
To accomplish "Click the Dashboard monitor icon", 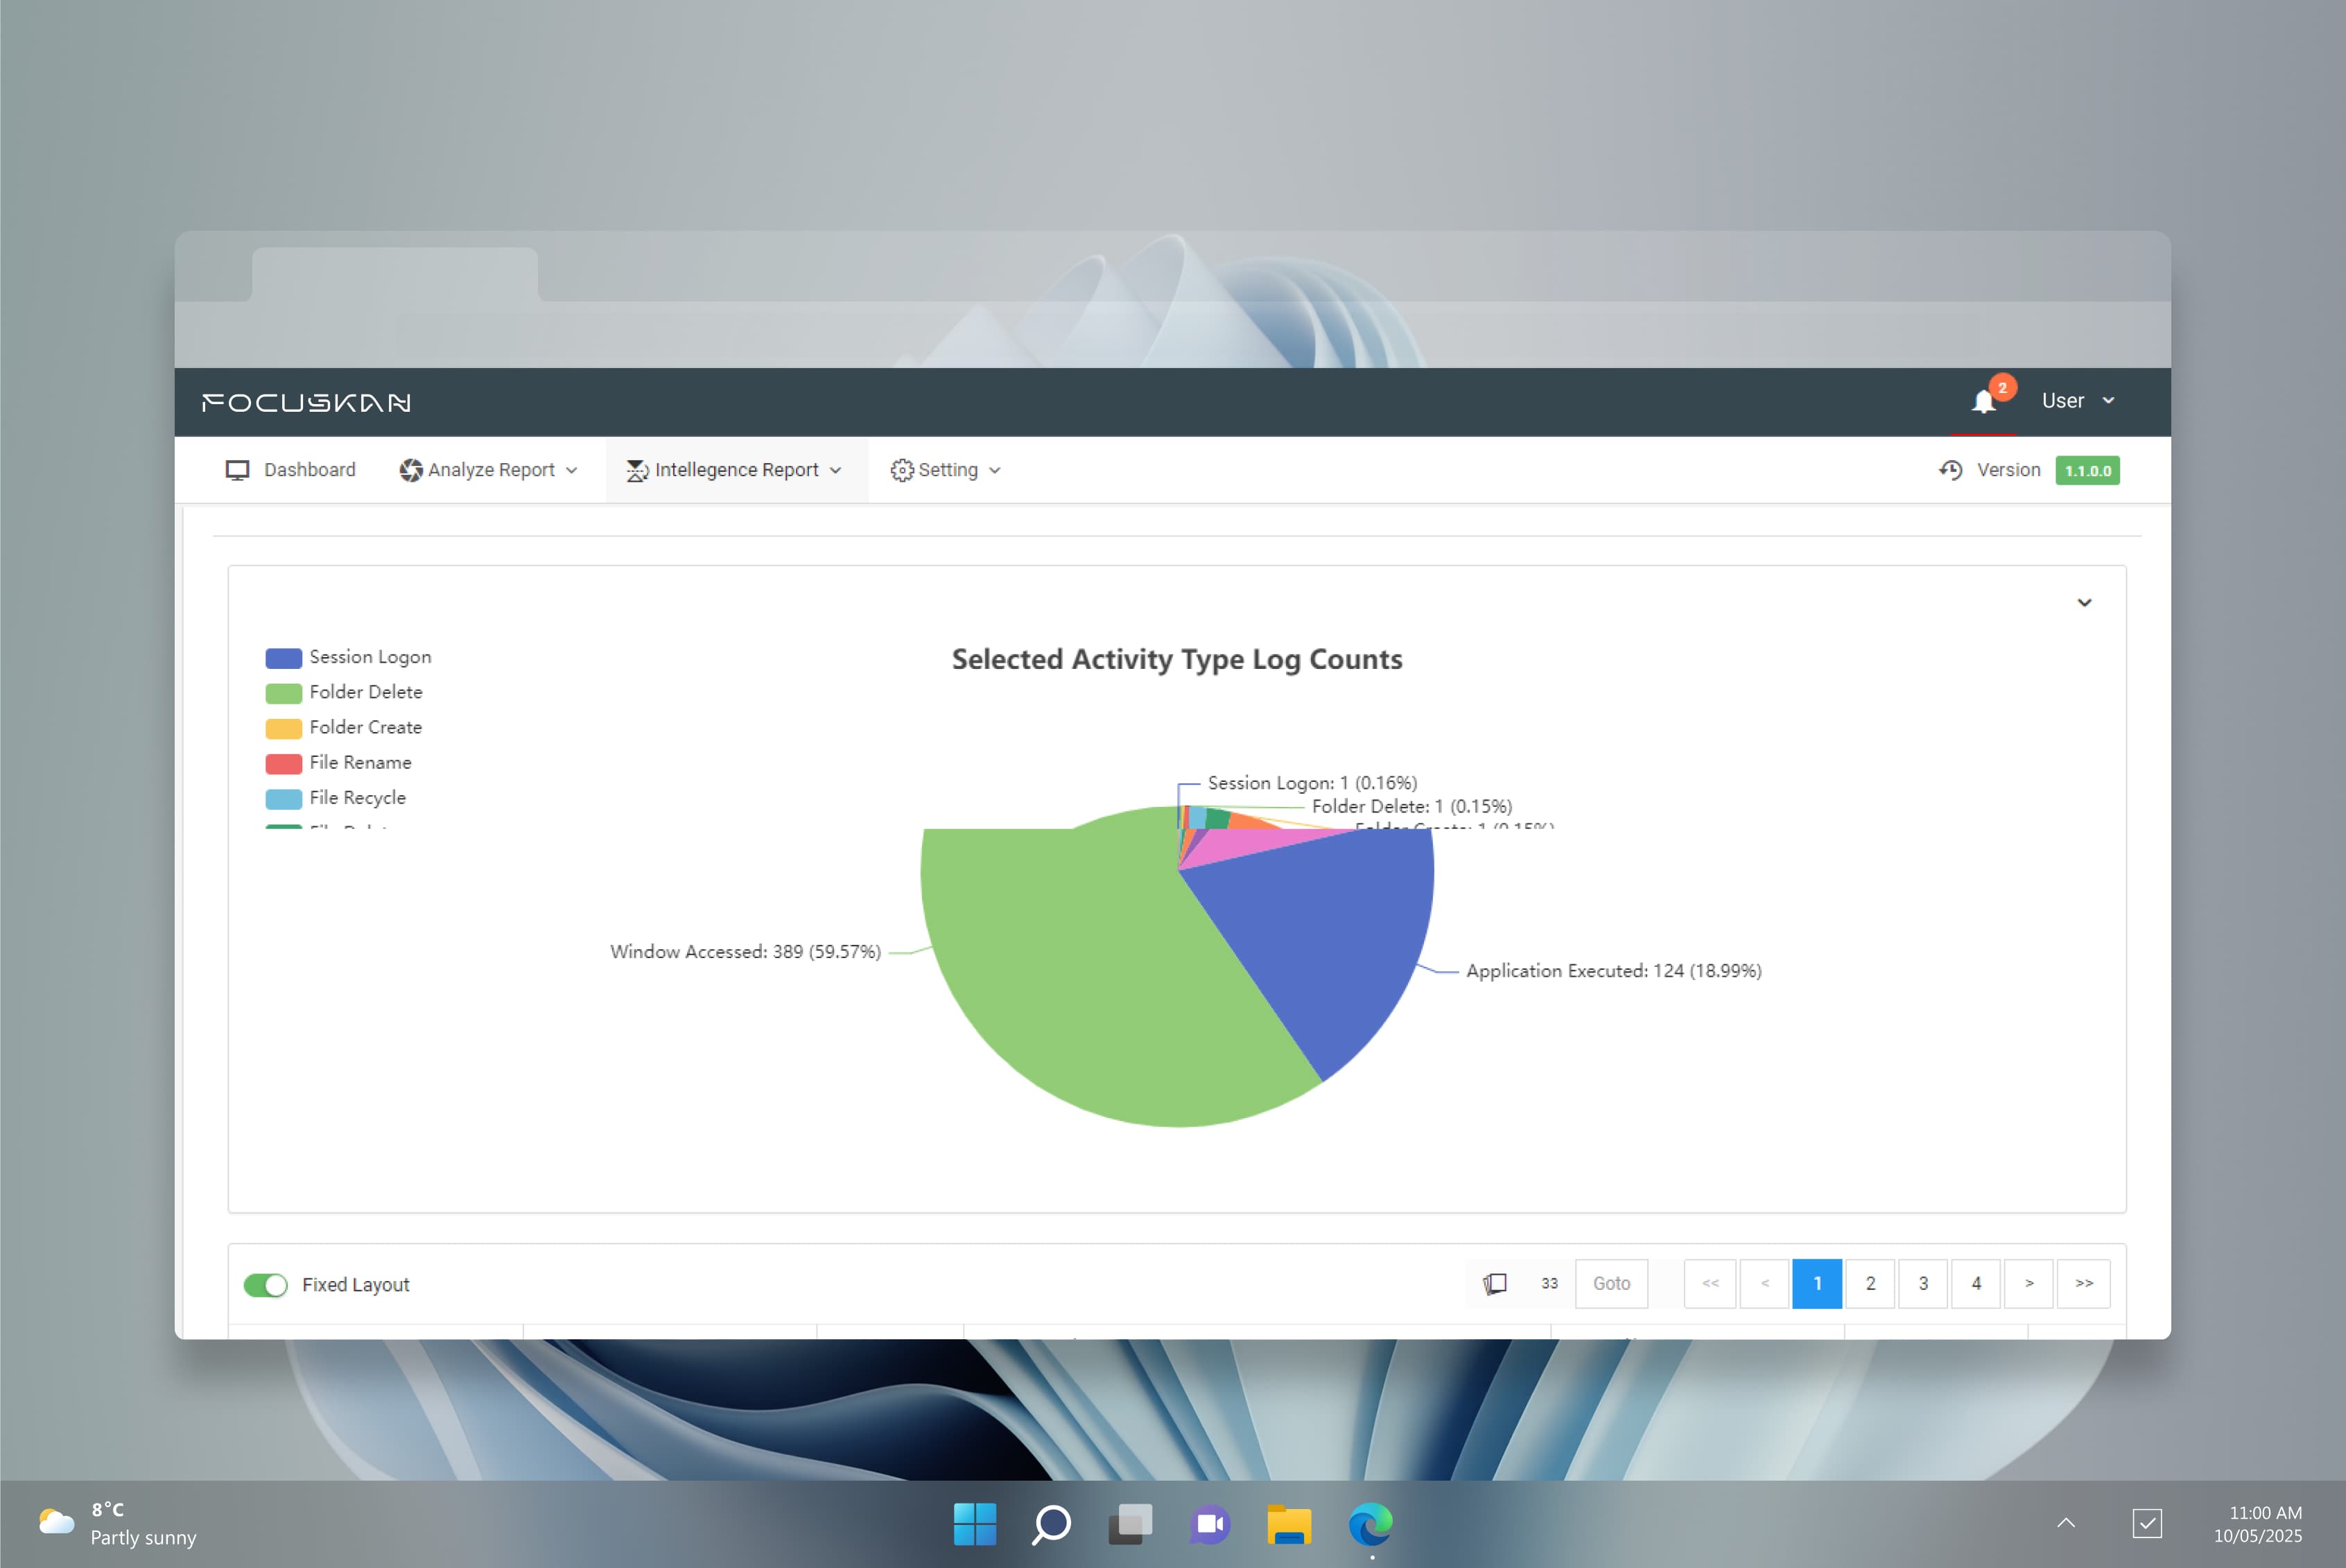I will (x=237, y=470).
